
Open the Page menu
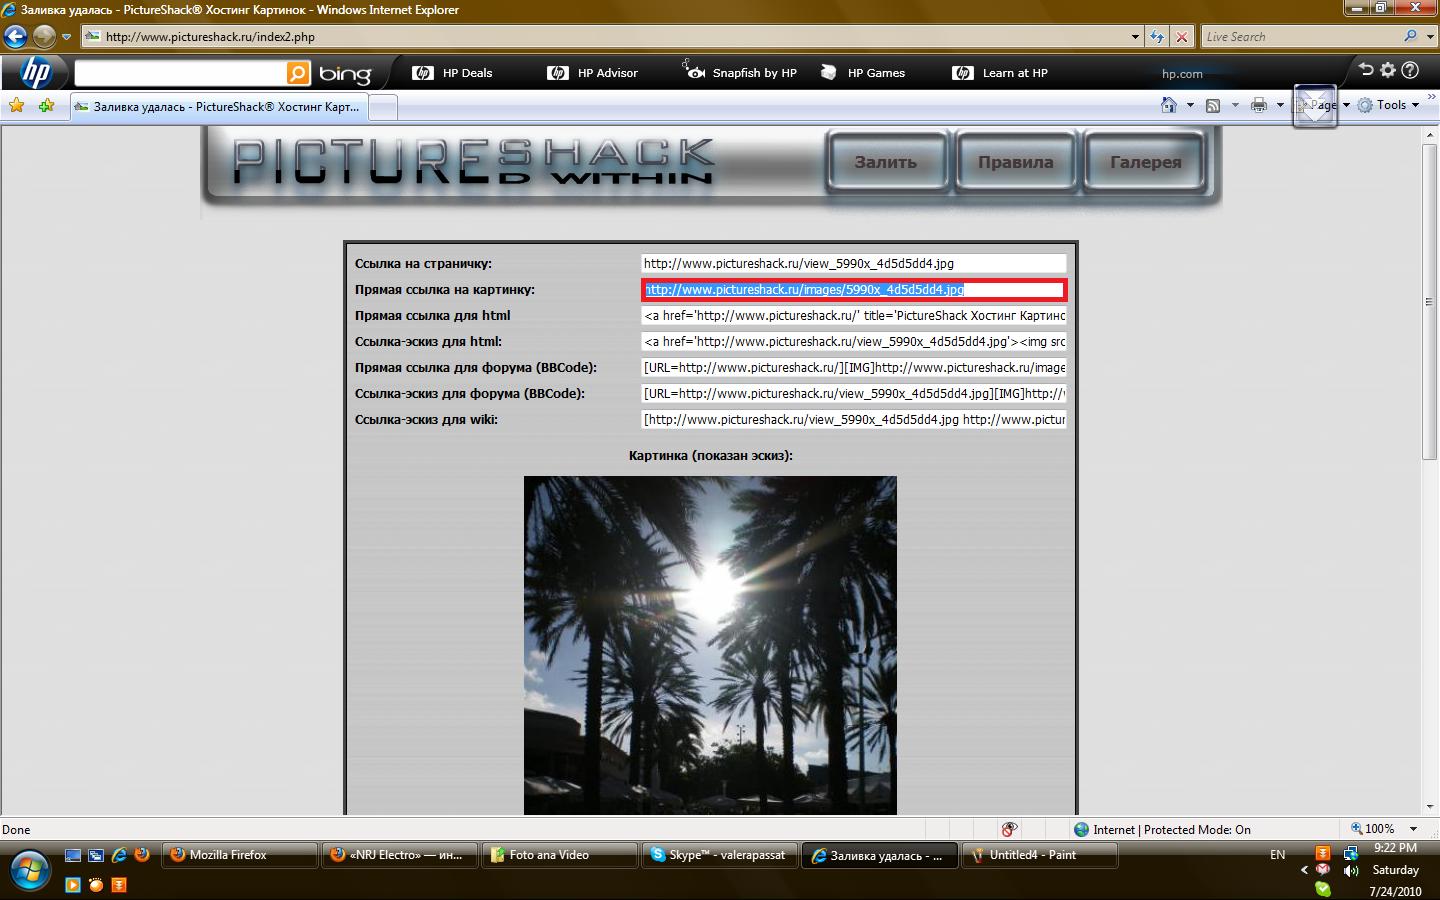[1322, 105]
